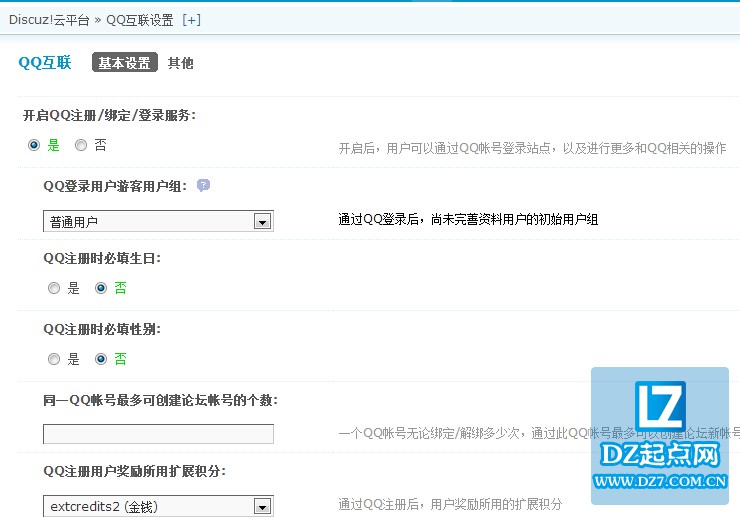Choose 否 for QQ注册时必填性别
740x517 pixels.
point(101,359)
